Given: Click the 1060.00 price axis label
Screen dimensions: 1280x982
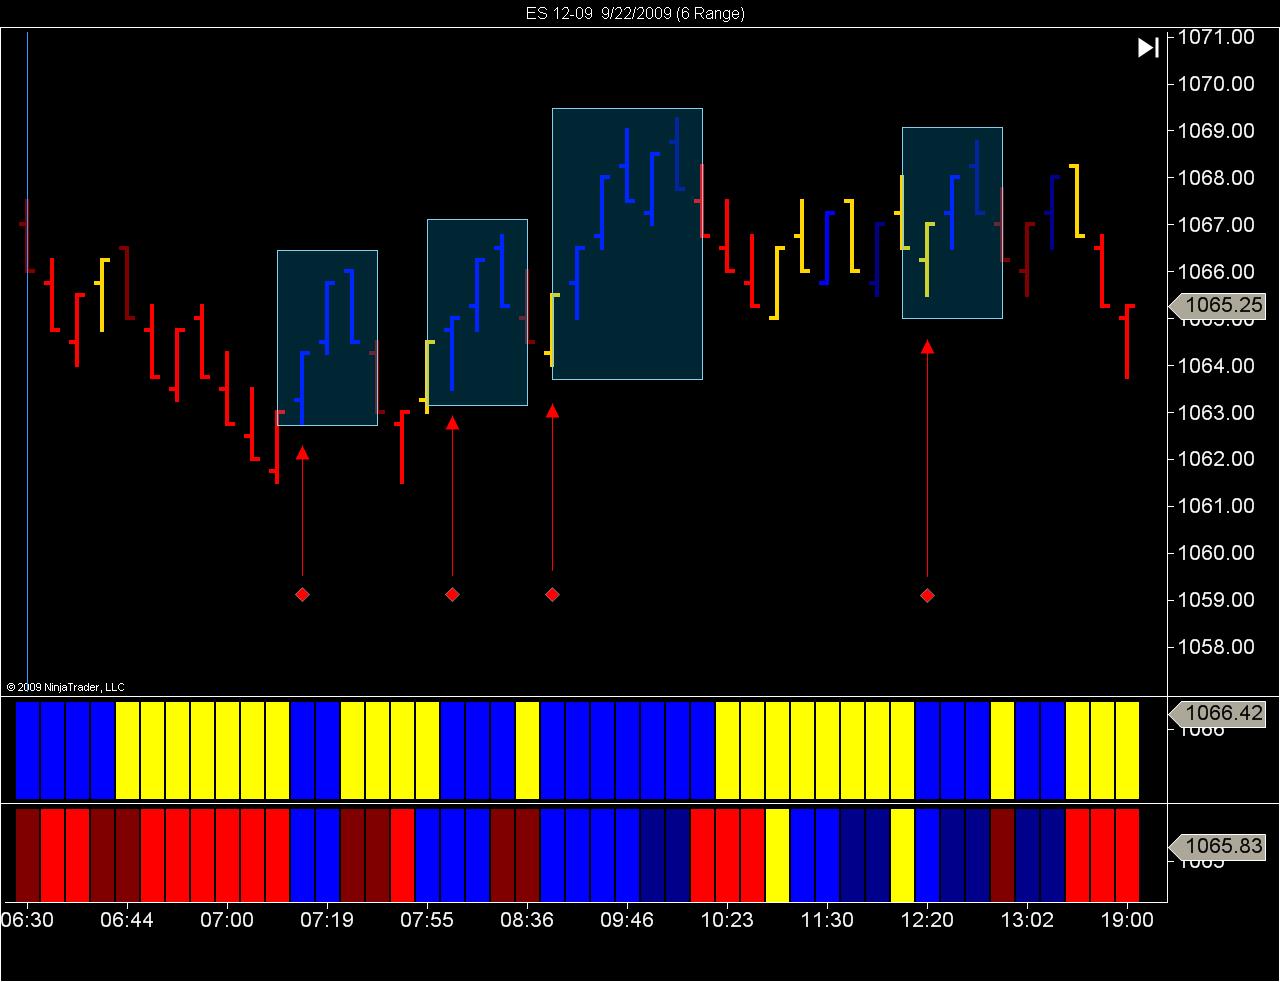Looking at the screenshot, I should tap(1216, 553).
